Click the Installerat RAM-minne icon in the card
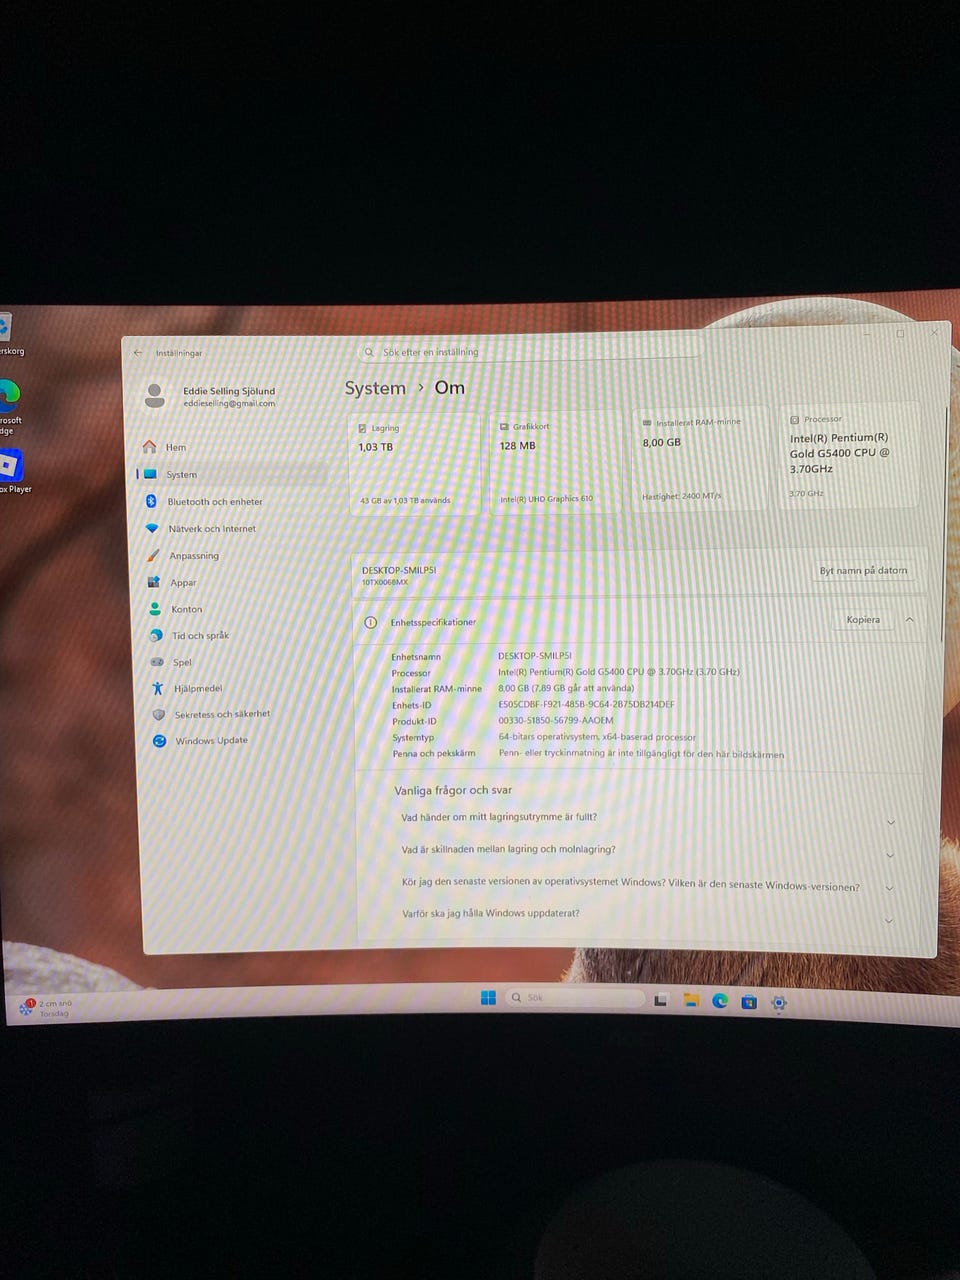 (646, 423)
